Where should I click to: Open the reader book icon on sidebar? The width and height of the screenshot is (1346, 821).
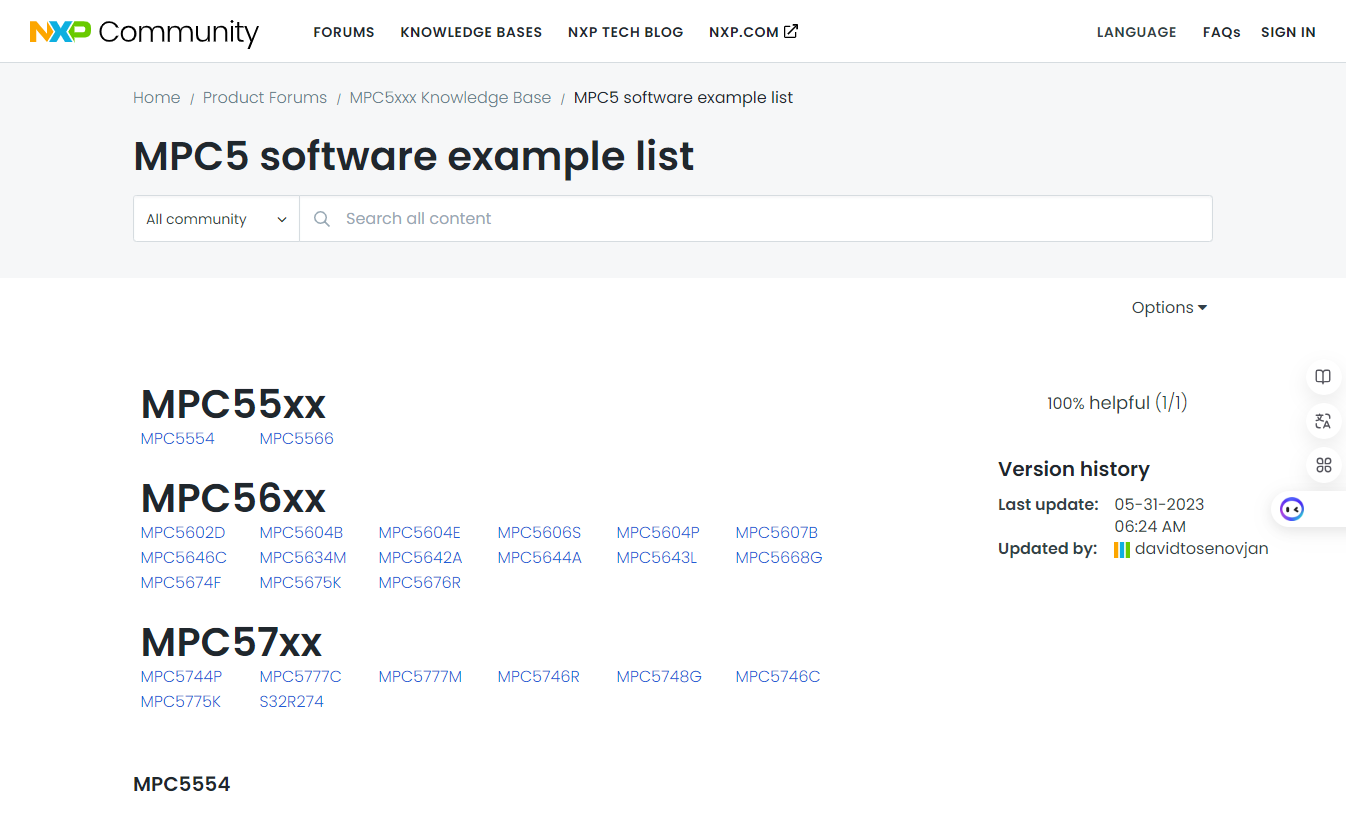click(x=1323, y=377)
